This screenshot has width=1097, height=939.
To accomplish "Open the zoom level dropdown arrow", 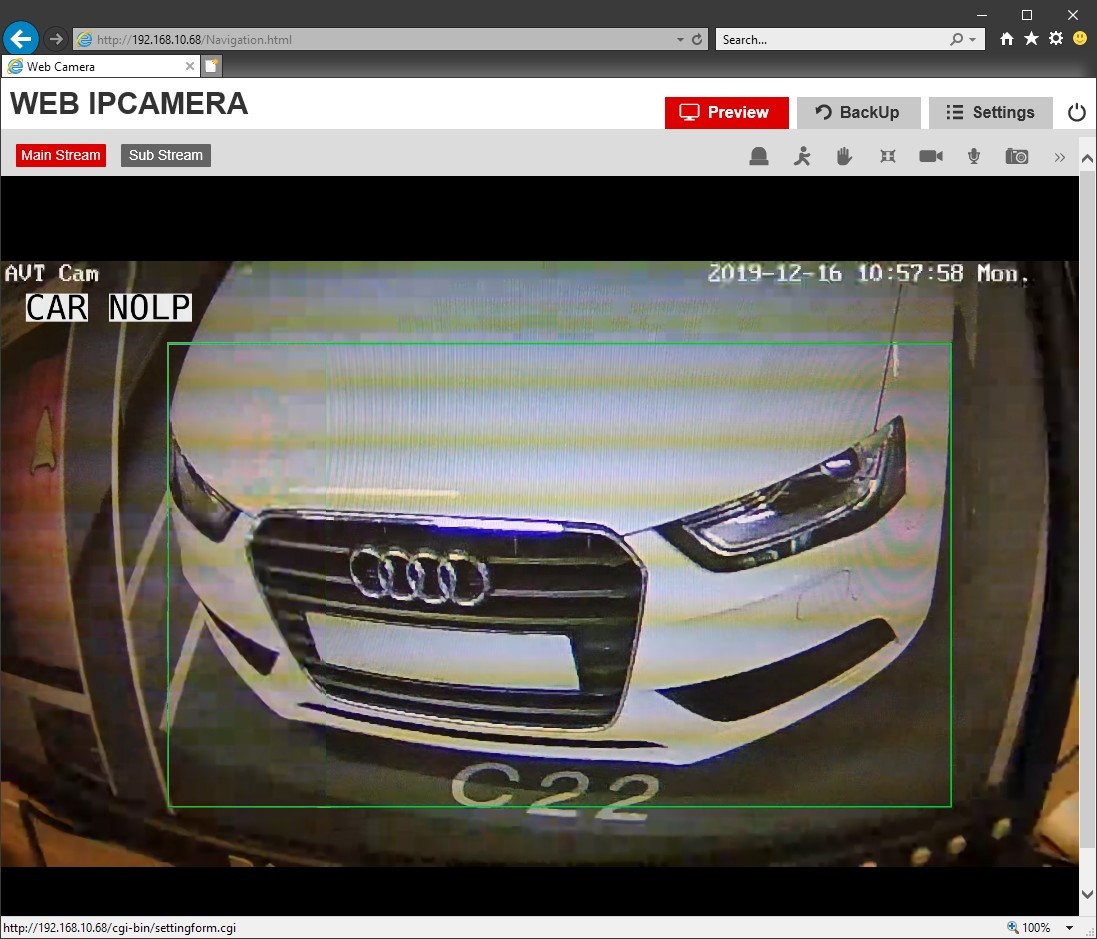I will pyautogui.click(x=1068, y=928).
